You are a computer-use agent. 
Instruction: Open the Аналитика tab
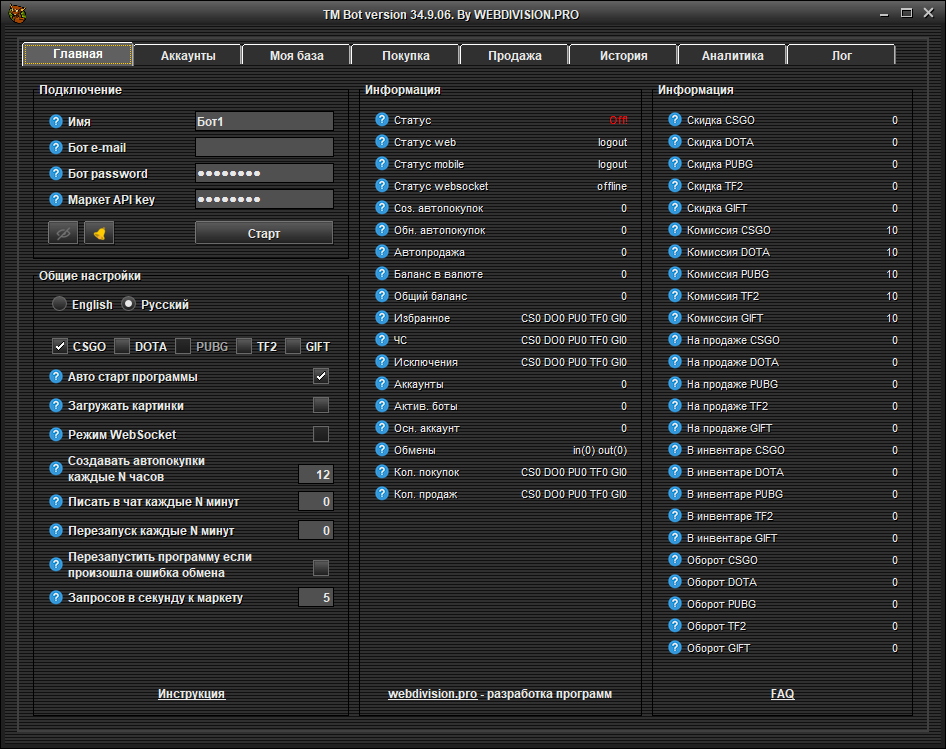point(732,56)
